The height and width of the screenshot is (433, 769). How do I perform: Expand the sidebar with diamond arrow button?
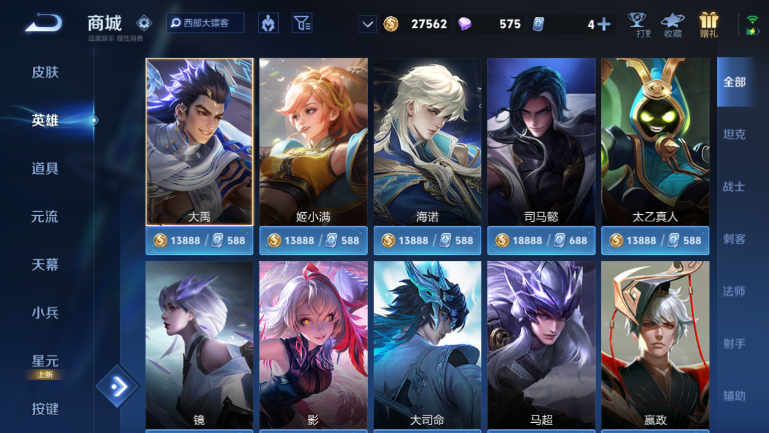[x=118, y=386]
